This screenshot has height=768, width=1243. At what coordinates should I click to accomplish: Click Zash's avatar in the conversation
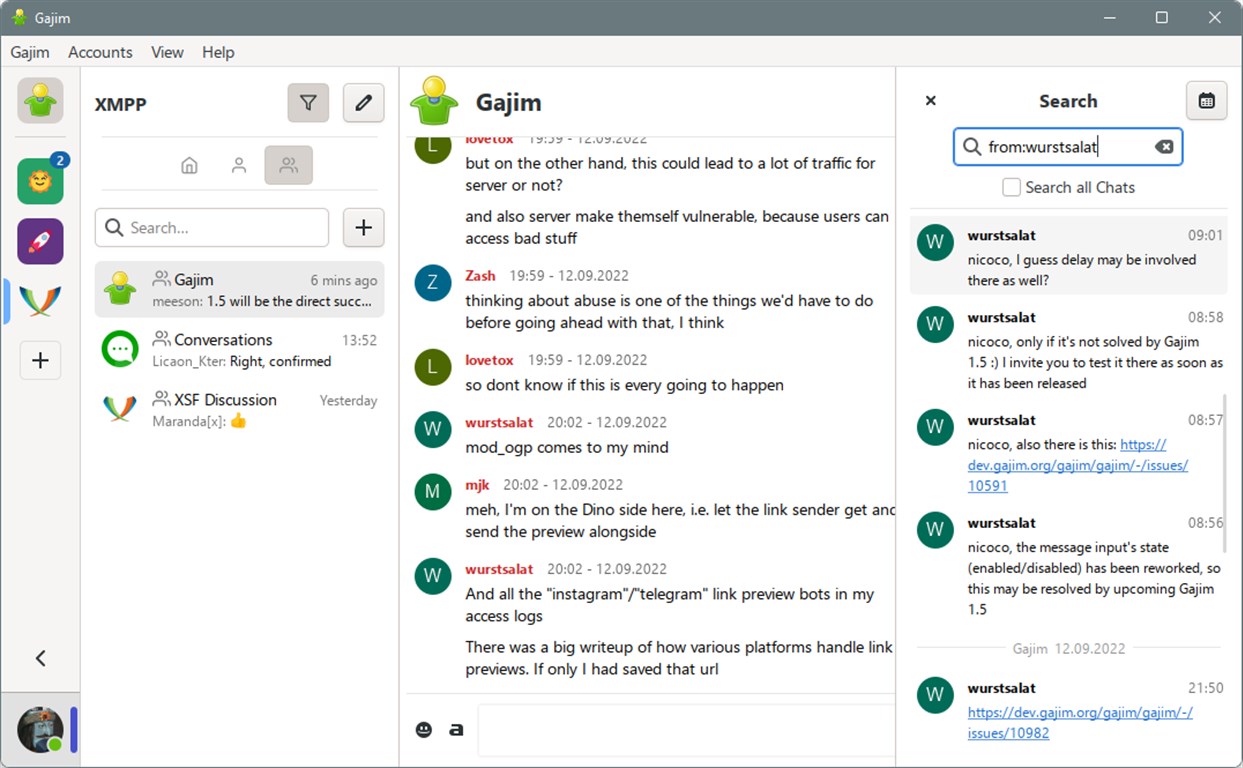433,283
